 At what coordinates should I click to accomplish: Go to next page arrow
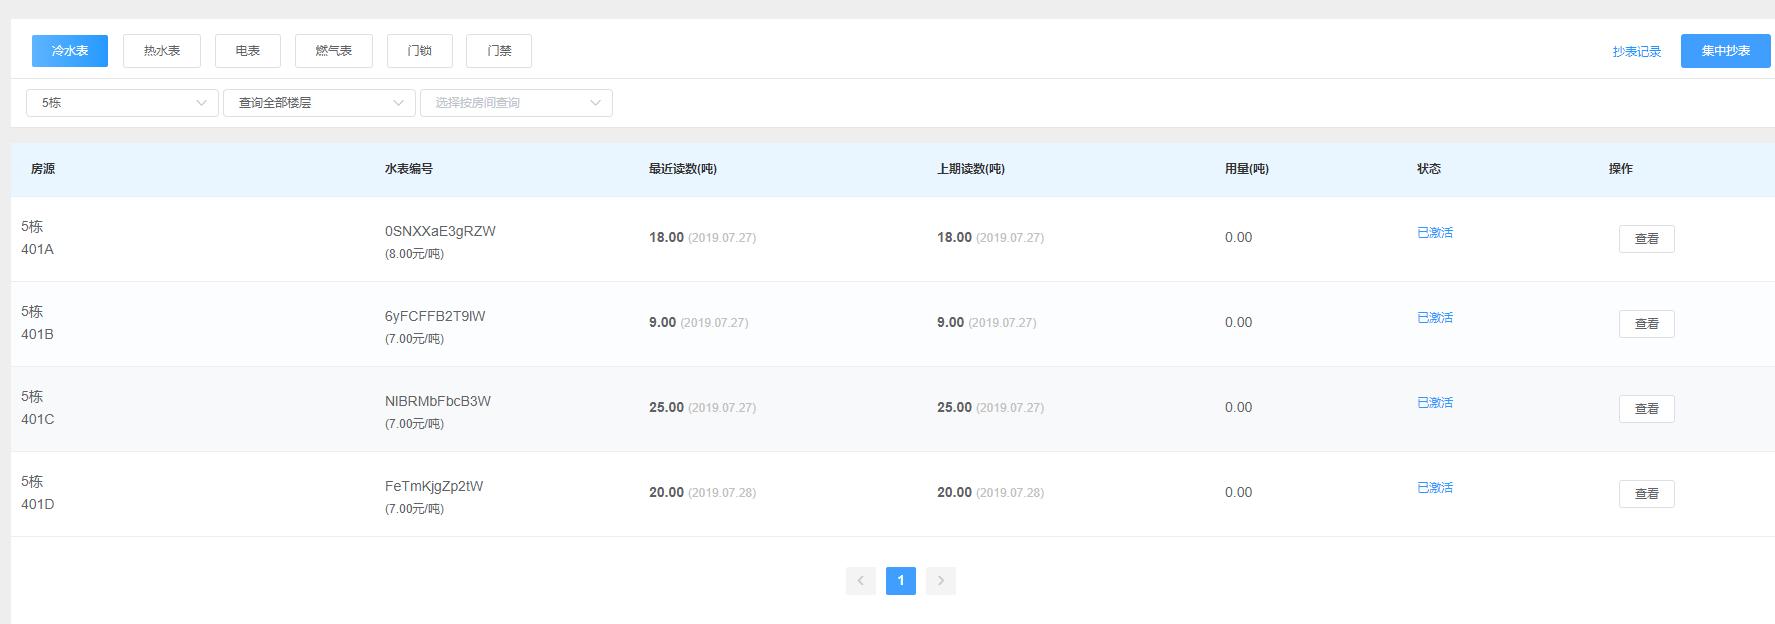941,581
